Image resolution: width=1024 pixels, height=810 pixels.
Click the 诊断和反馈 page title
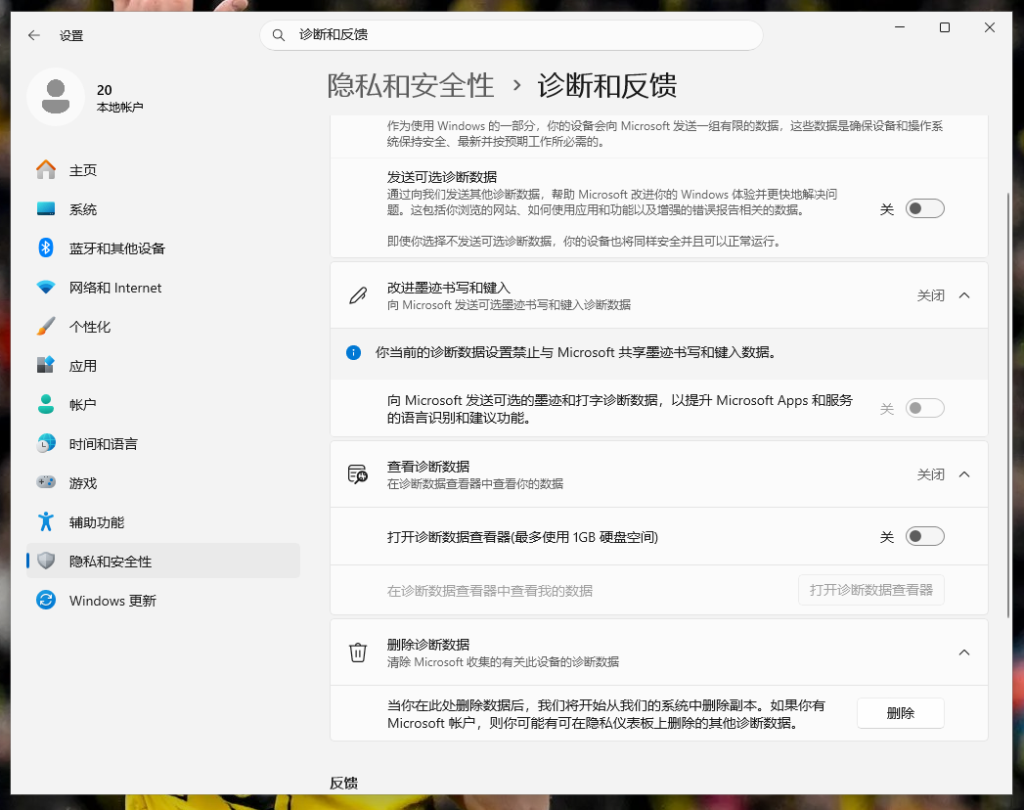607,86
